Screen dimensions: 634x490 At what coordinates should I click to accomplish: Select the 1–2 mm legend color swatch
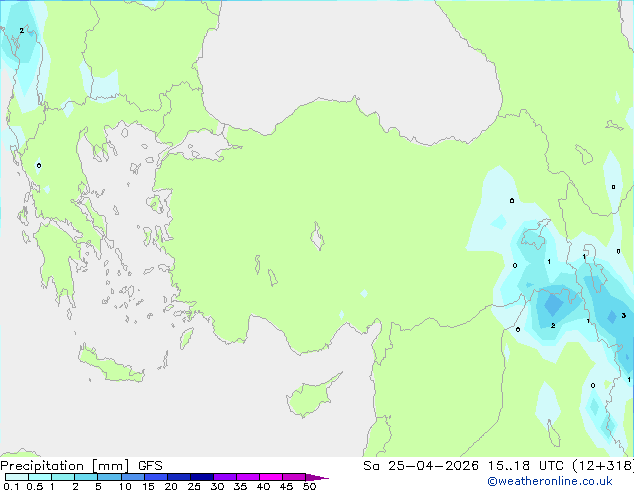pyautogui.click(x=63, y=477)
